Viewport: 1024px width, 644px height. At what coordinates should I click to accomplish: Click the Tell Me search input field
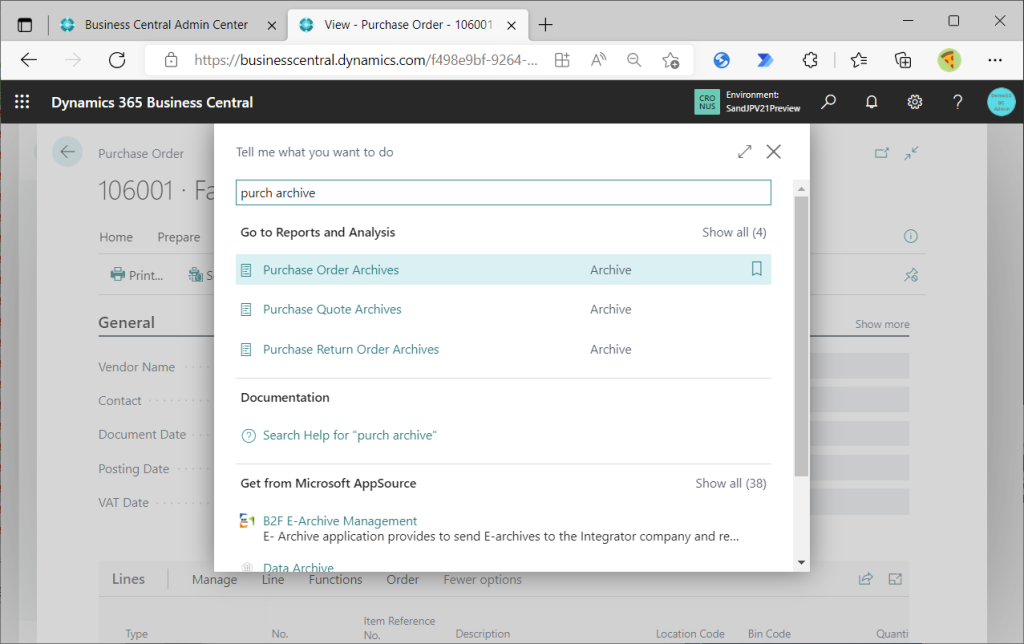point(504,193)
